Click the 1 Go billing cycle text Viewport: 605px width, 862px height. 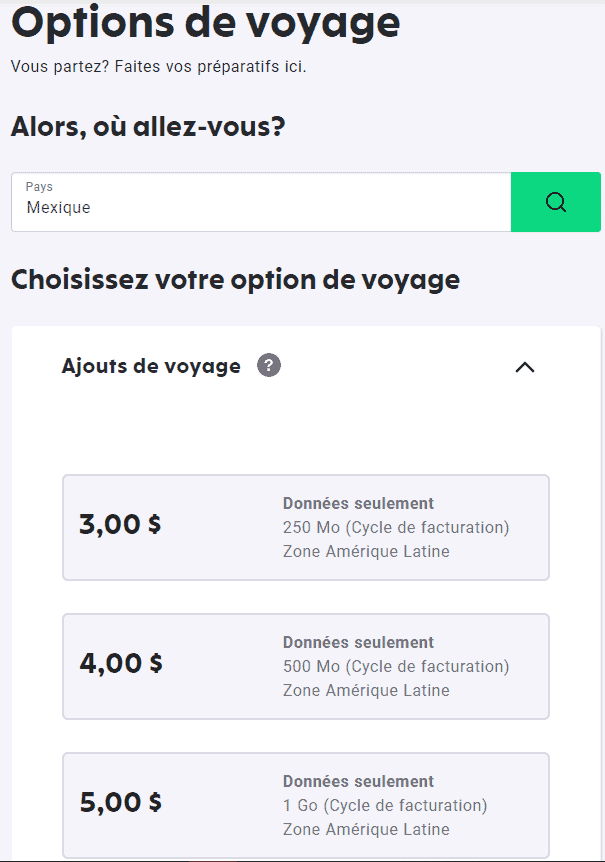click(x=385, y=805)
